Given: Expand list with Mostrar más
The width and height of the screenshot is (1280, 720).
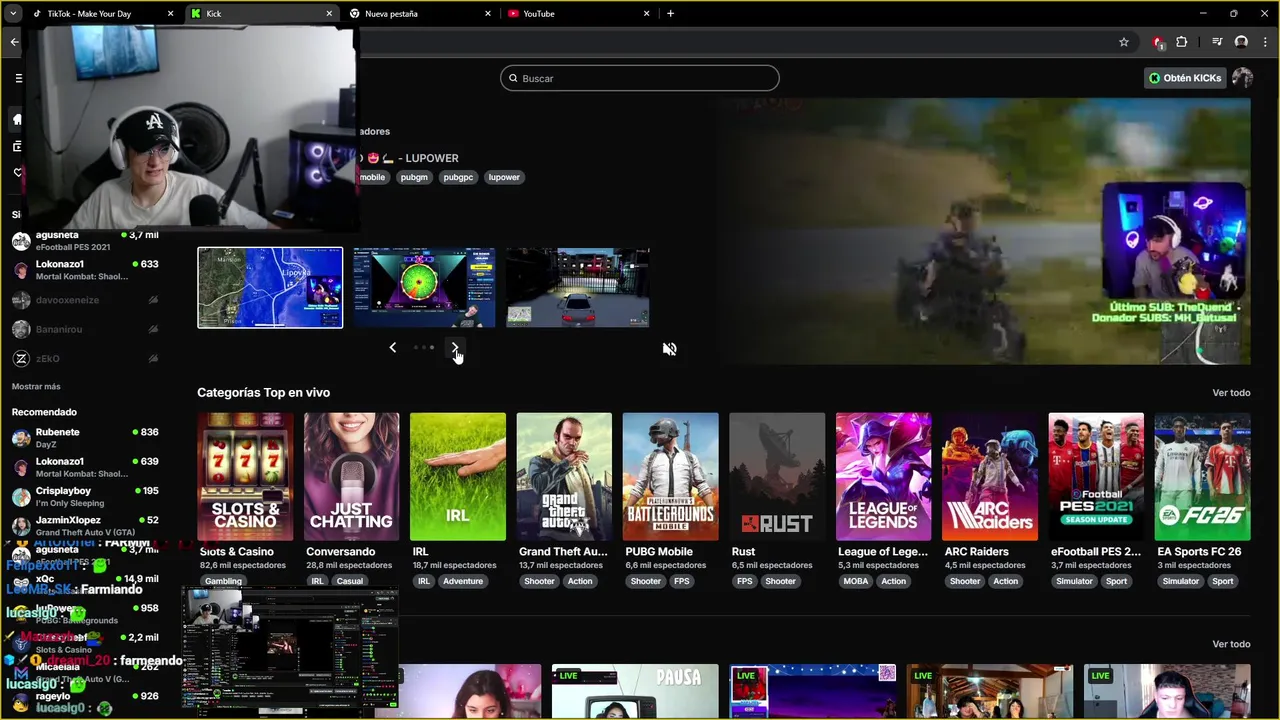Looking at the screenshot, I should (36, 387).
